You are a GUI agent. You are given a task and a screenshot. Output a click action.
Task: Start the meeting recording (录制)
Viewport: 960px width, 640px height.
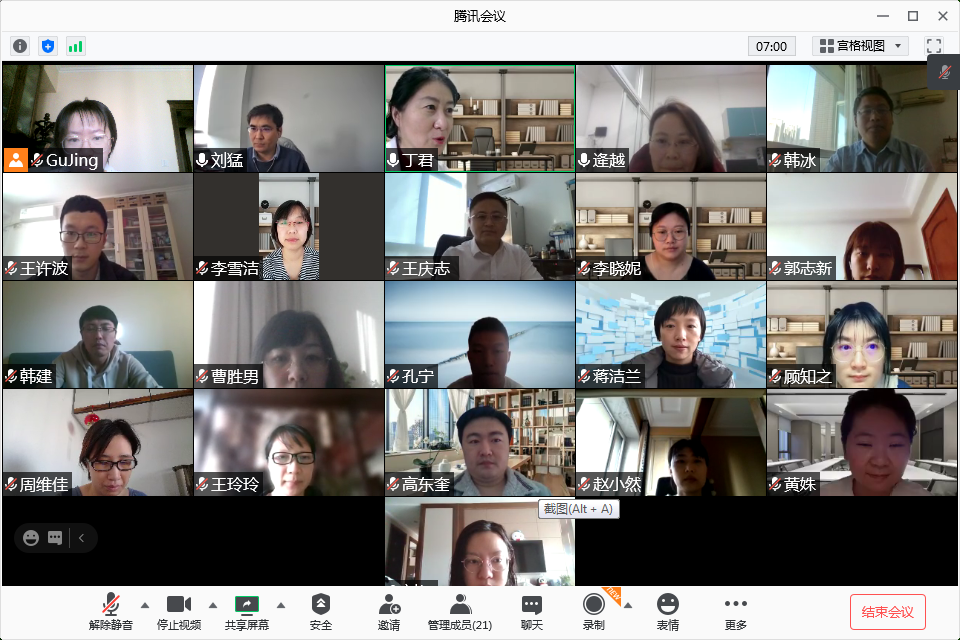[x=594, y=611]
